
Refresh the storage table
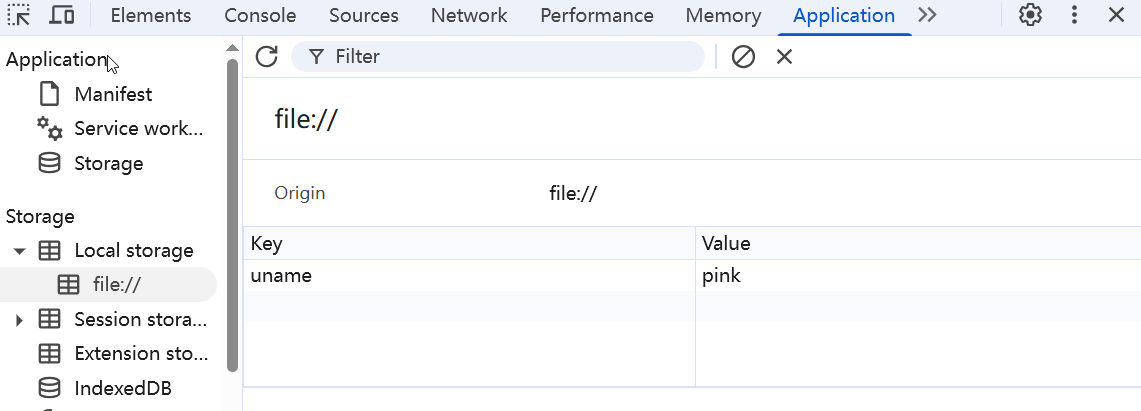tap(267, 57)
